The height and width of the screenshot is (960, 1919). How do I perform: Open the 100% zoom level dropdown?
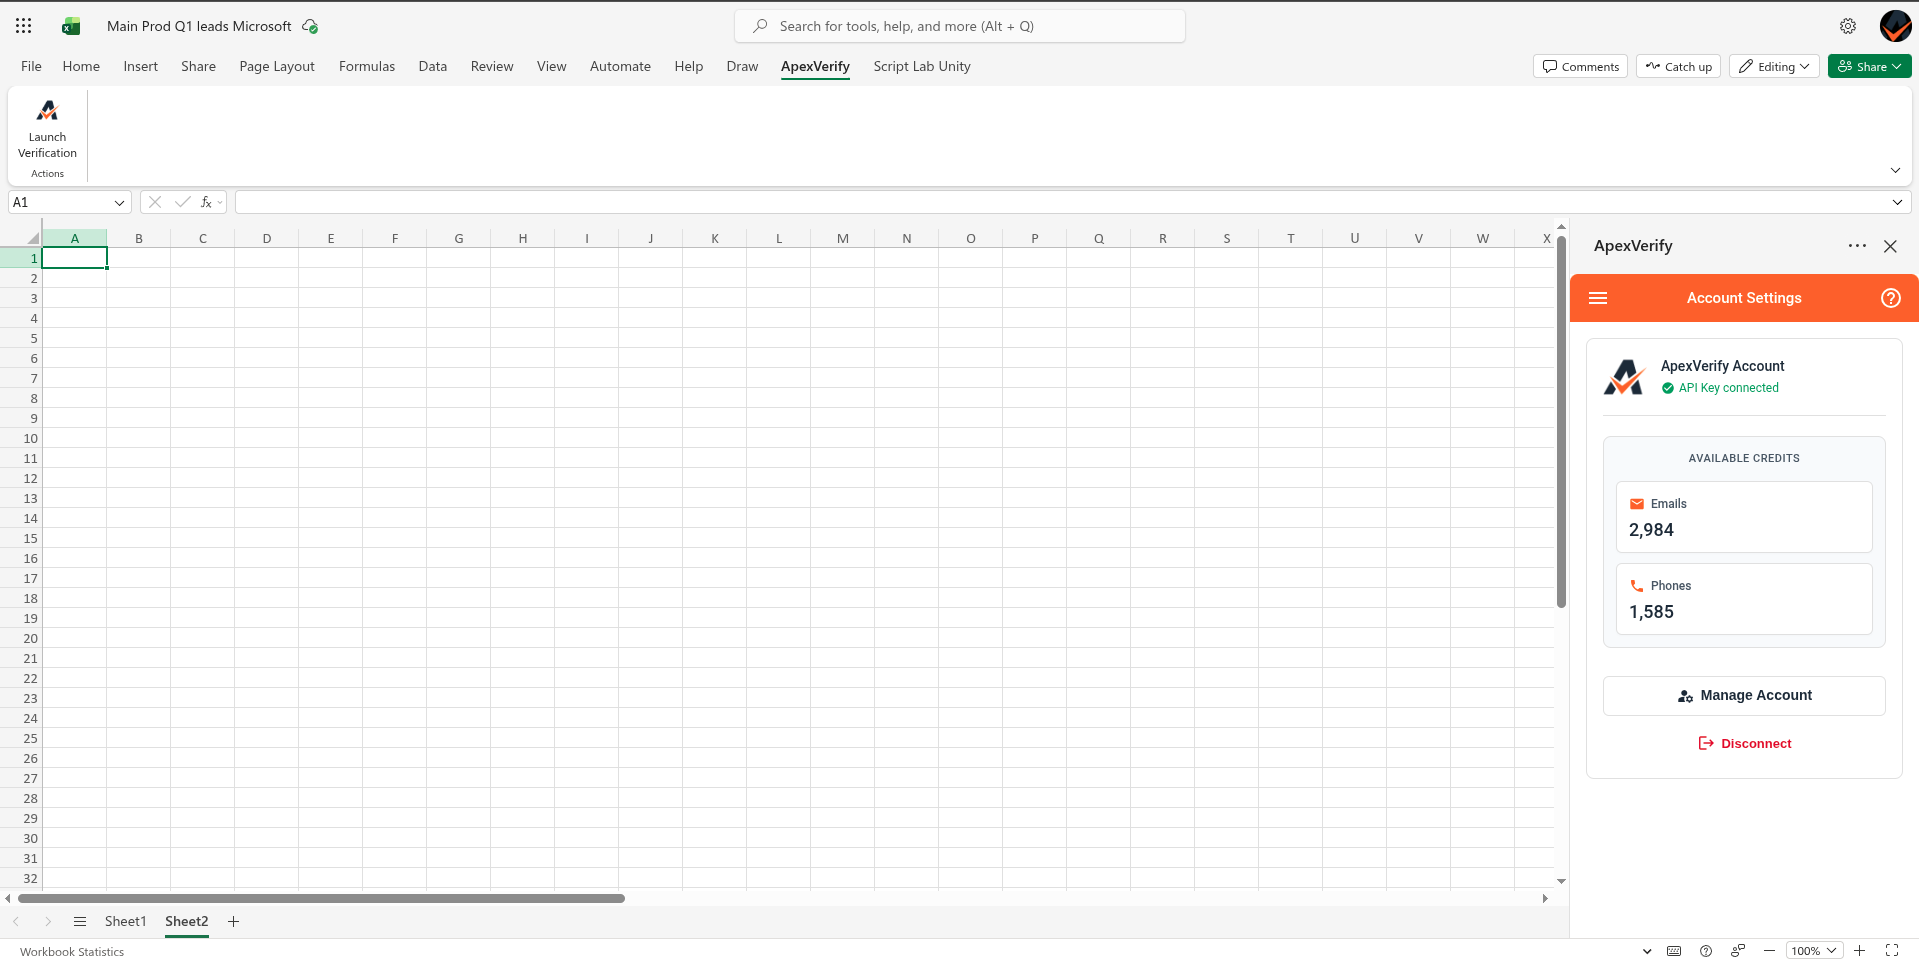click(x=1814, y=951)
